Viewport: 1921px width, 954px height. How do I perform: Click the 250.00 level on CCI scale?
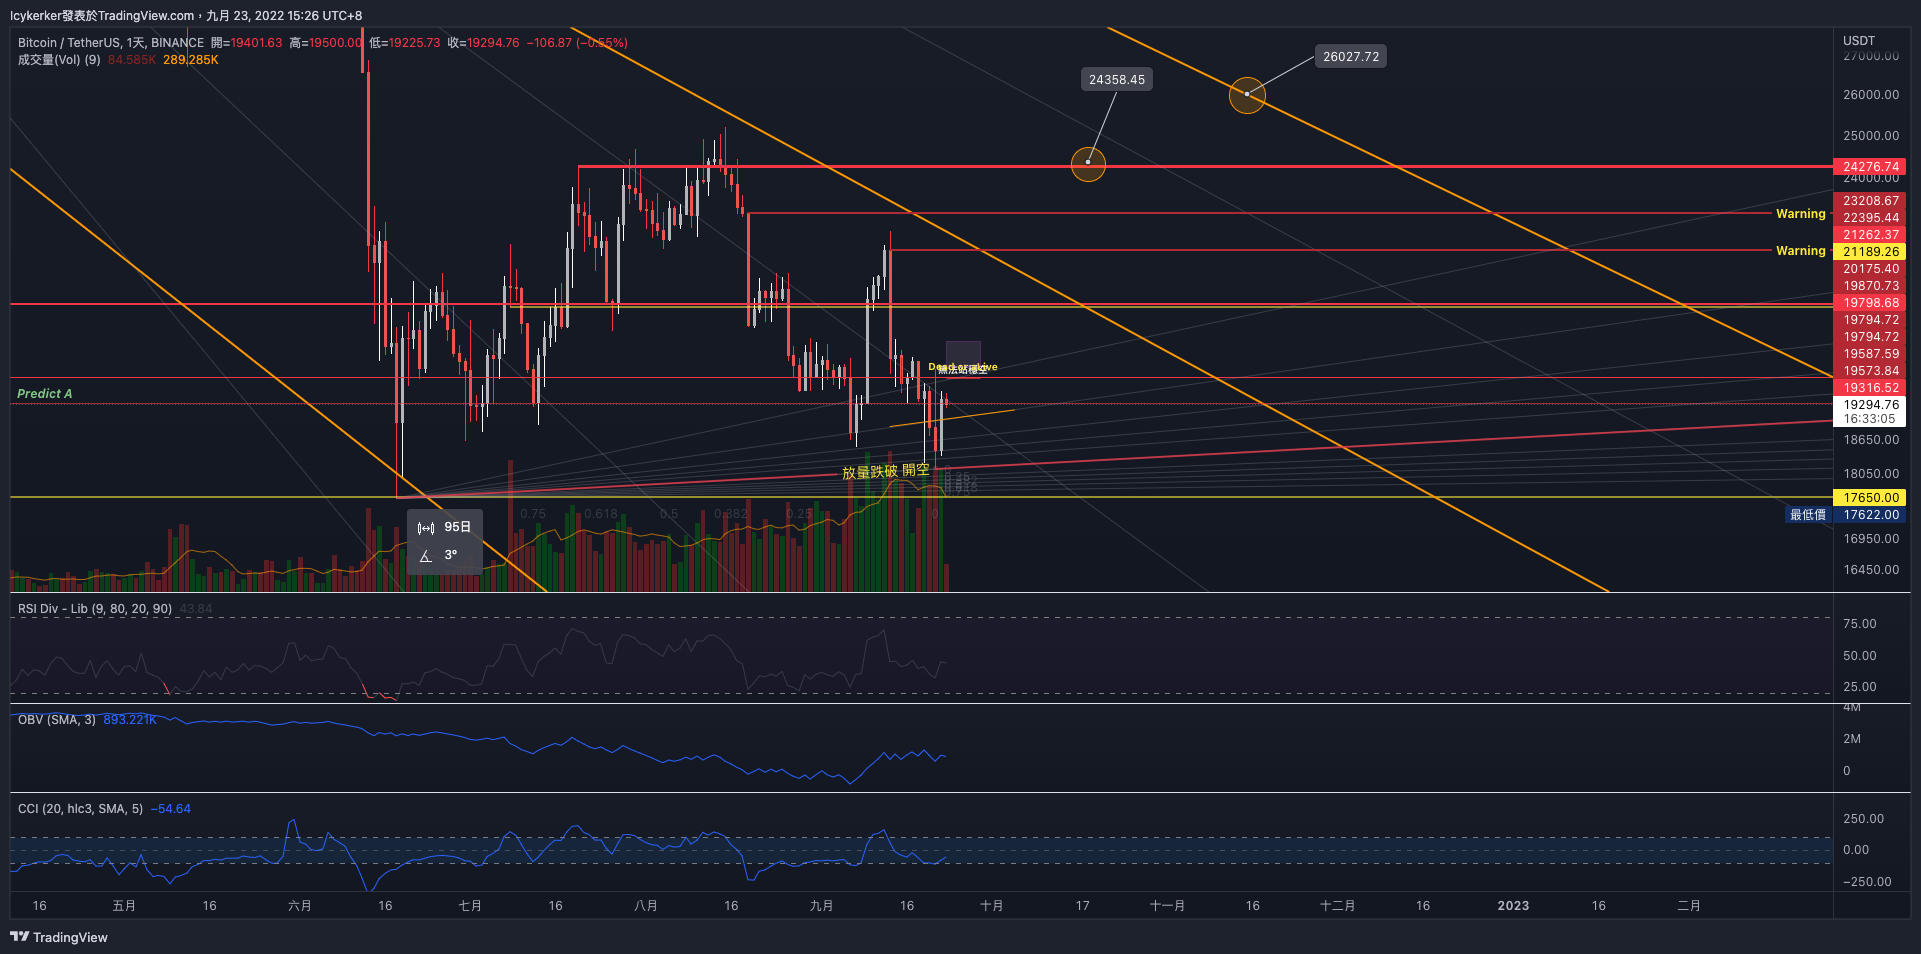coord(1864,819)
